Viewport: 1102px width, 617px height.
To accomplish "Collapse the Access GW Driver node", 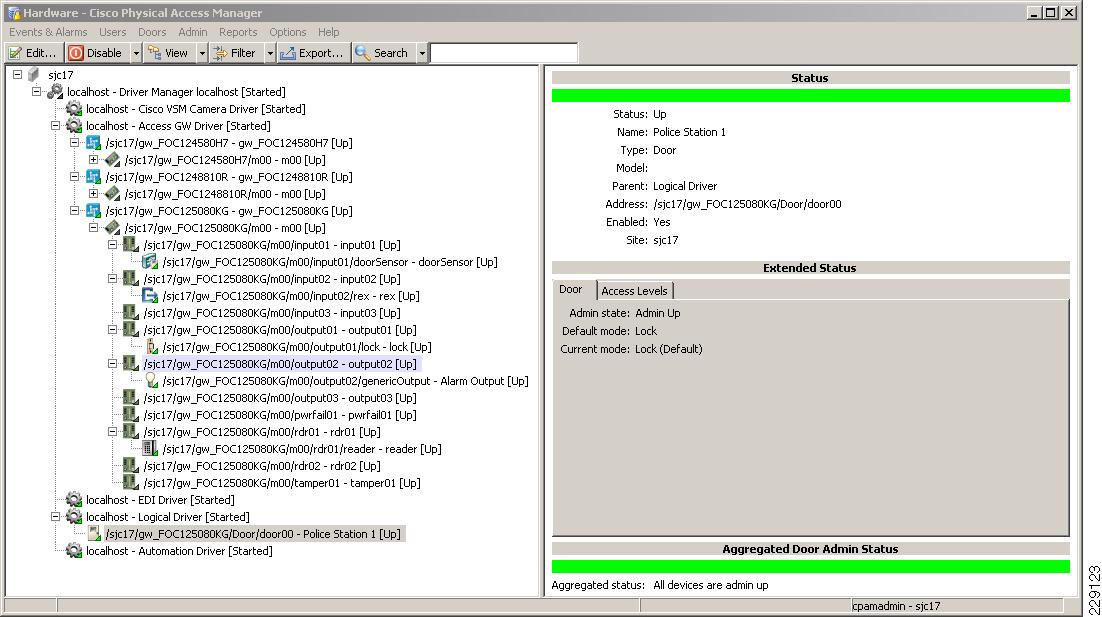I will (x=56, y=126).
